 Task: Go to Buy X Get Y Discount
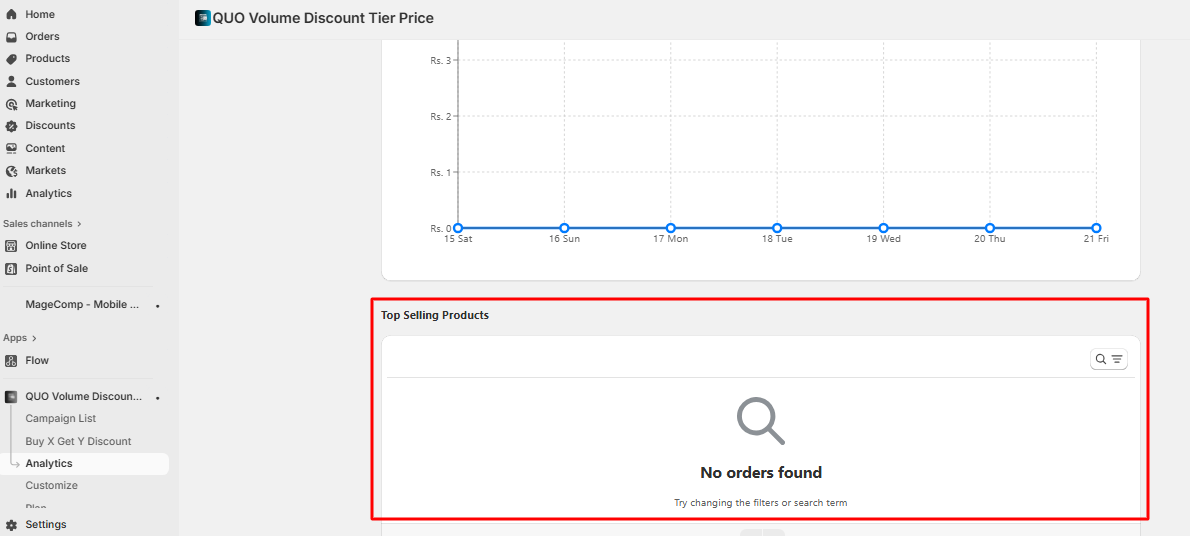[78, 441]
